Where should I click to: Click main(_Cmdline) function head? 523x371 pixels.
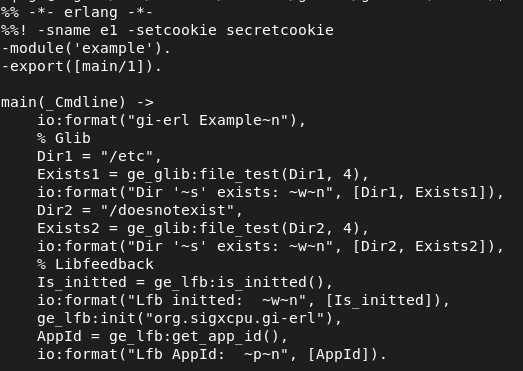[x=77, y=102]
